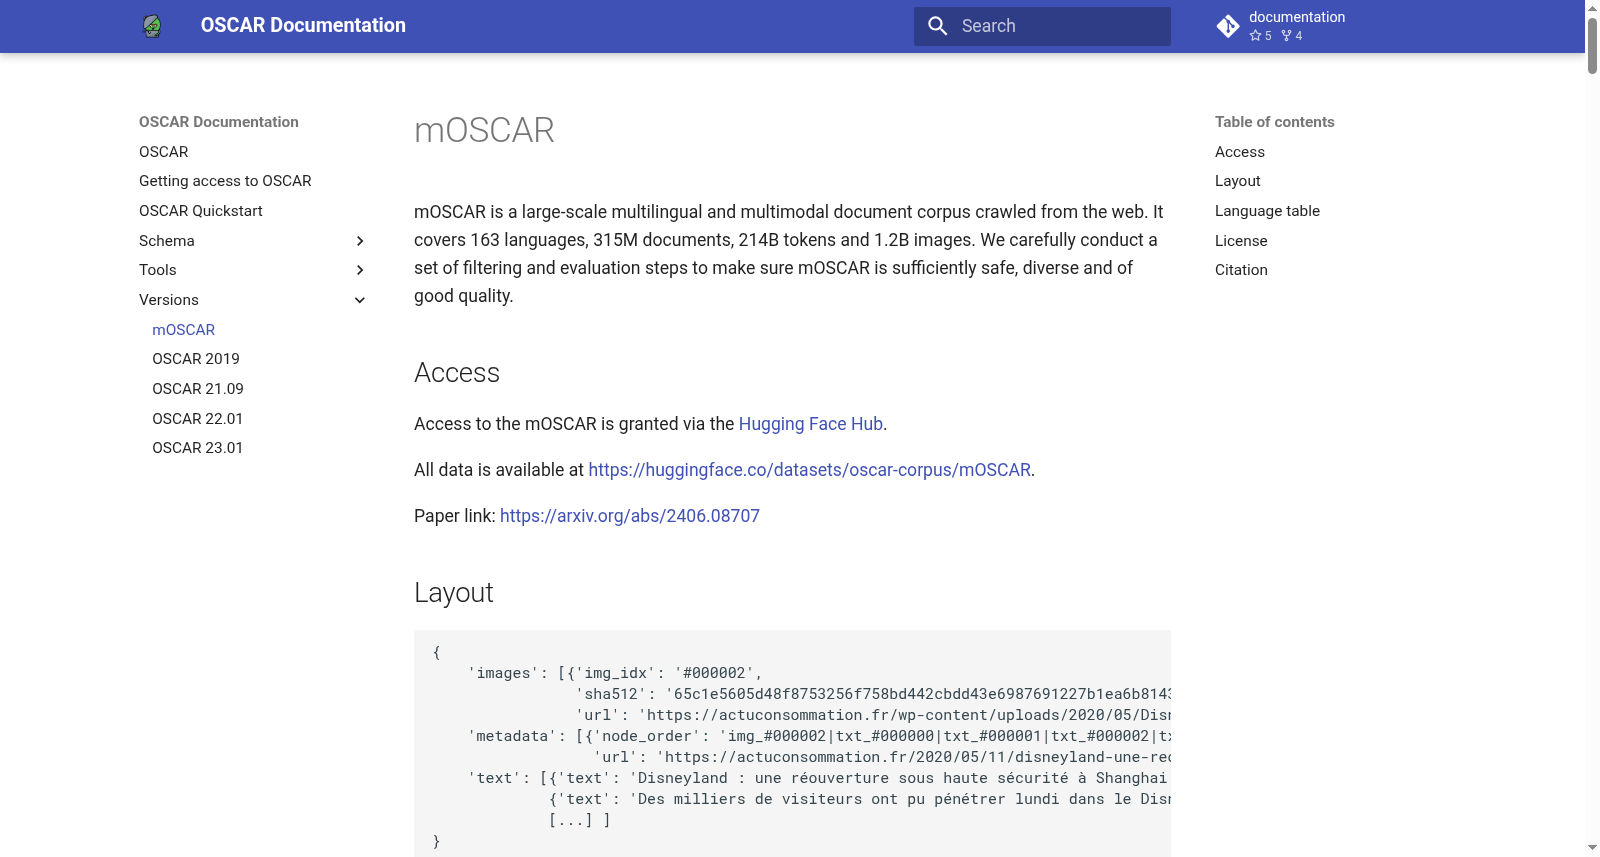Open mOSCAR version page in sidebar
The image size is (1600, 857).
(x=184, y=330)
